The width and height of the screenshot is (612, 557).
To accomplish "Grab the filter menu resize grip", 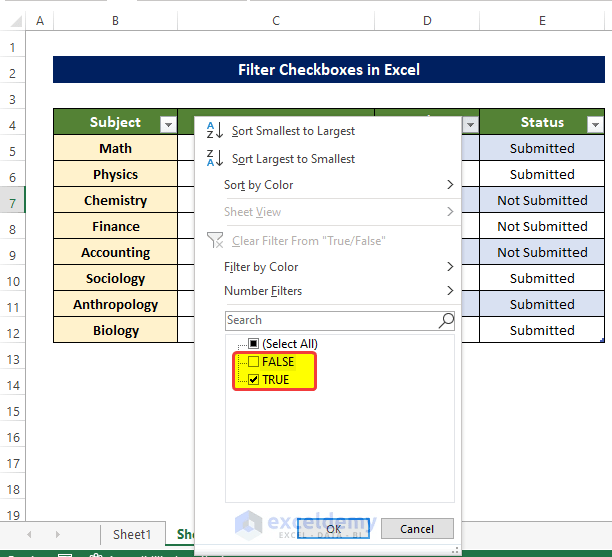I will tap(455, 550).
